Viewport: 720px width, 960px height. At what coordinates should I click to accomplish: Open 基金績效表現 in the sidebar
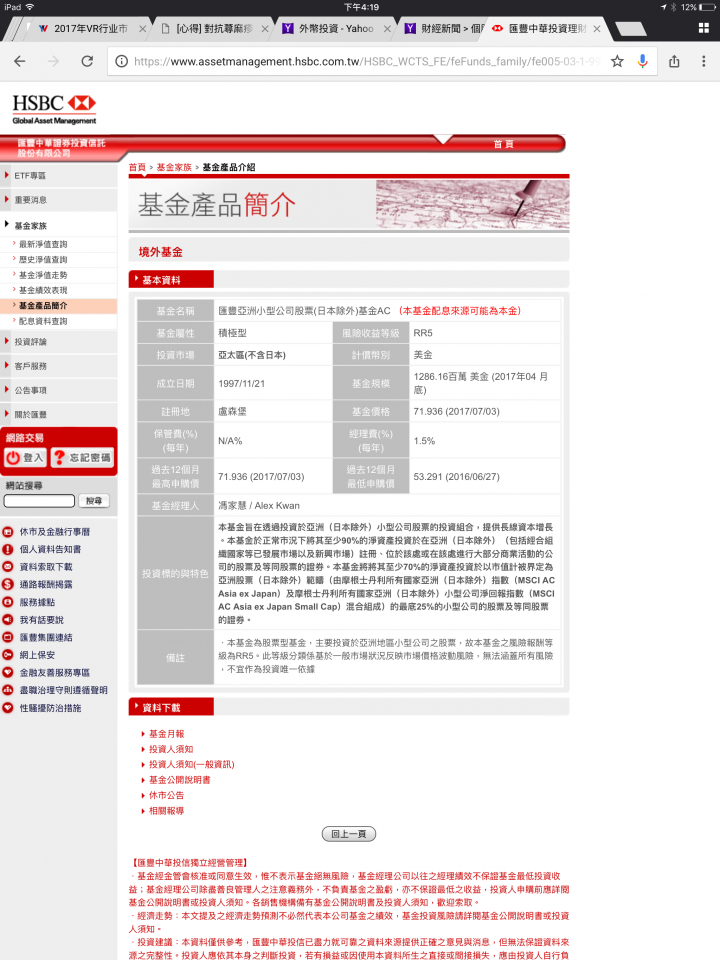click(x=43, y=290)
